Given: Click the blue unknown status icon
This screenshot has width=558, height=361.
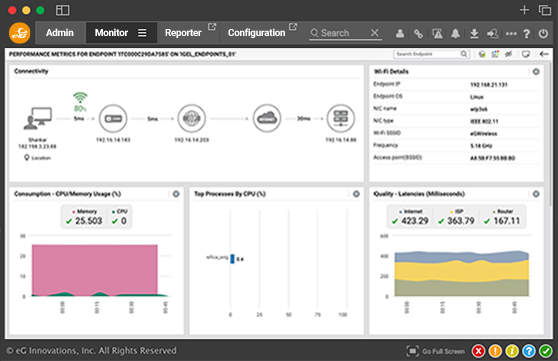Looking at the screenshot, I should [x=529, y=351].
